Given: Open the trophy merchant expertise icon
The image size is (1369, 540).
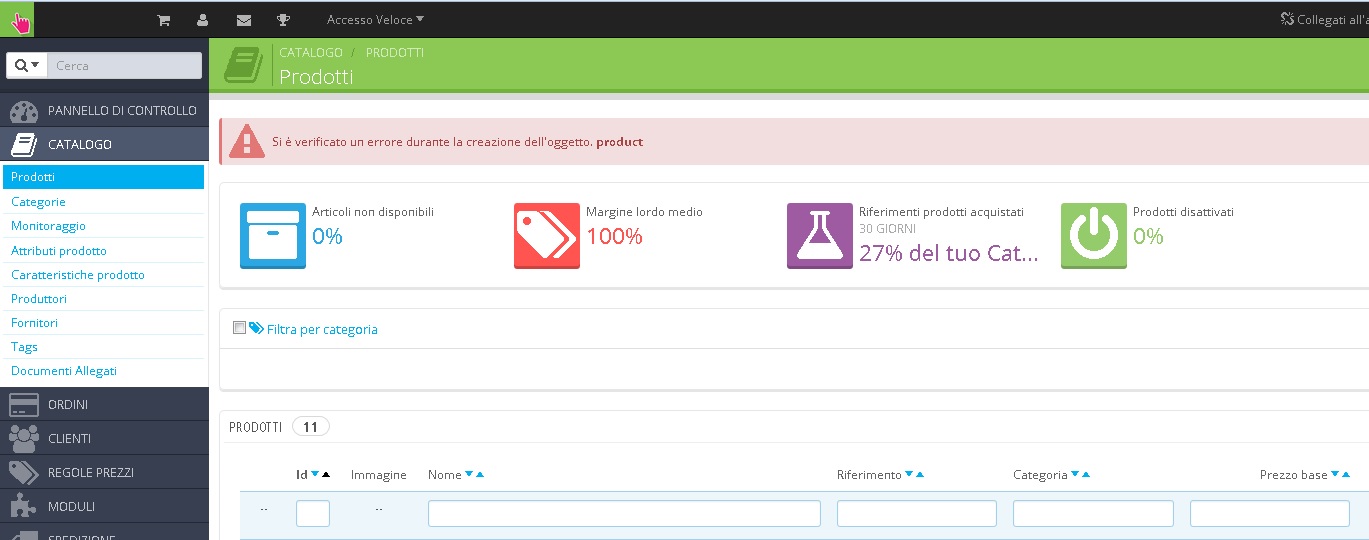Looking at the screenshot, I should pos(283,20).
